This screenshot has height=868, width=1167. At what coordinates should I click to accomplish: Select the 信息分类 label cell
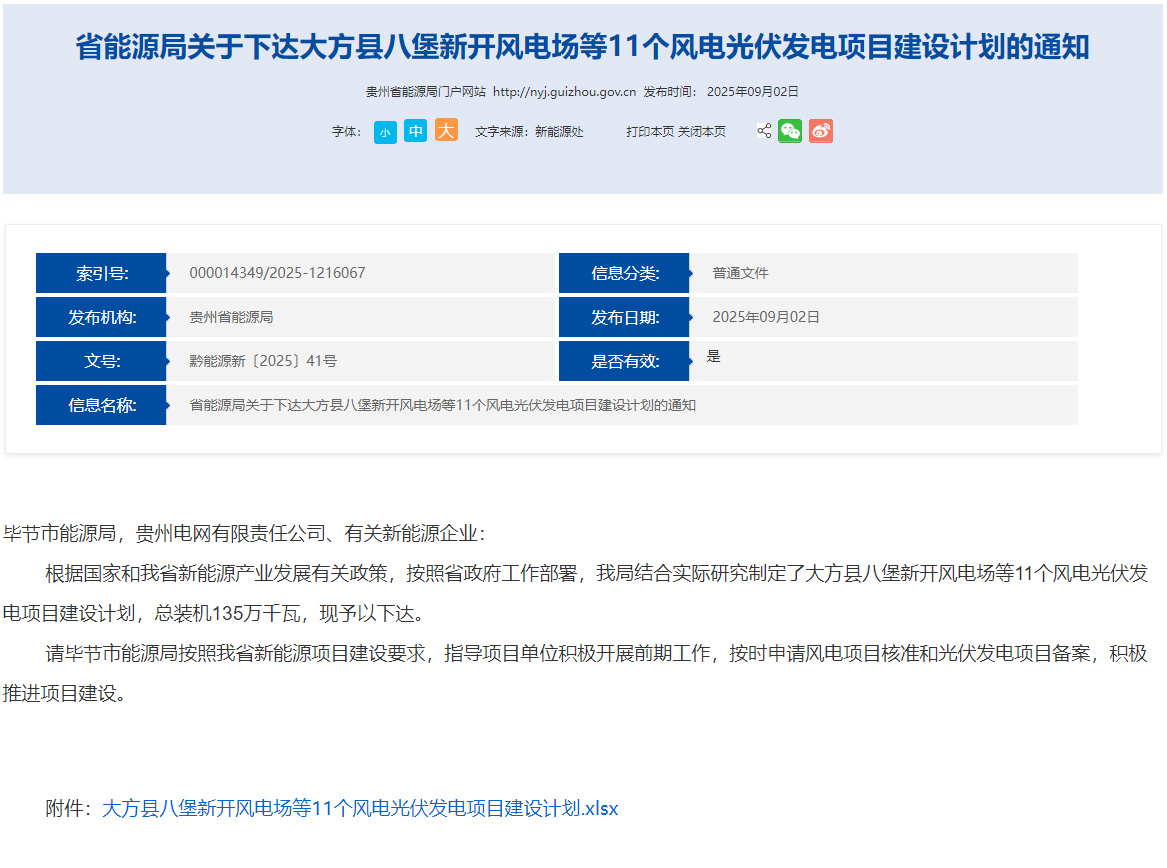624,273
